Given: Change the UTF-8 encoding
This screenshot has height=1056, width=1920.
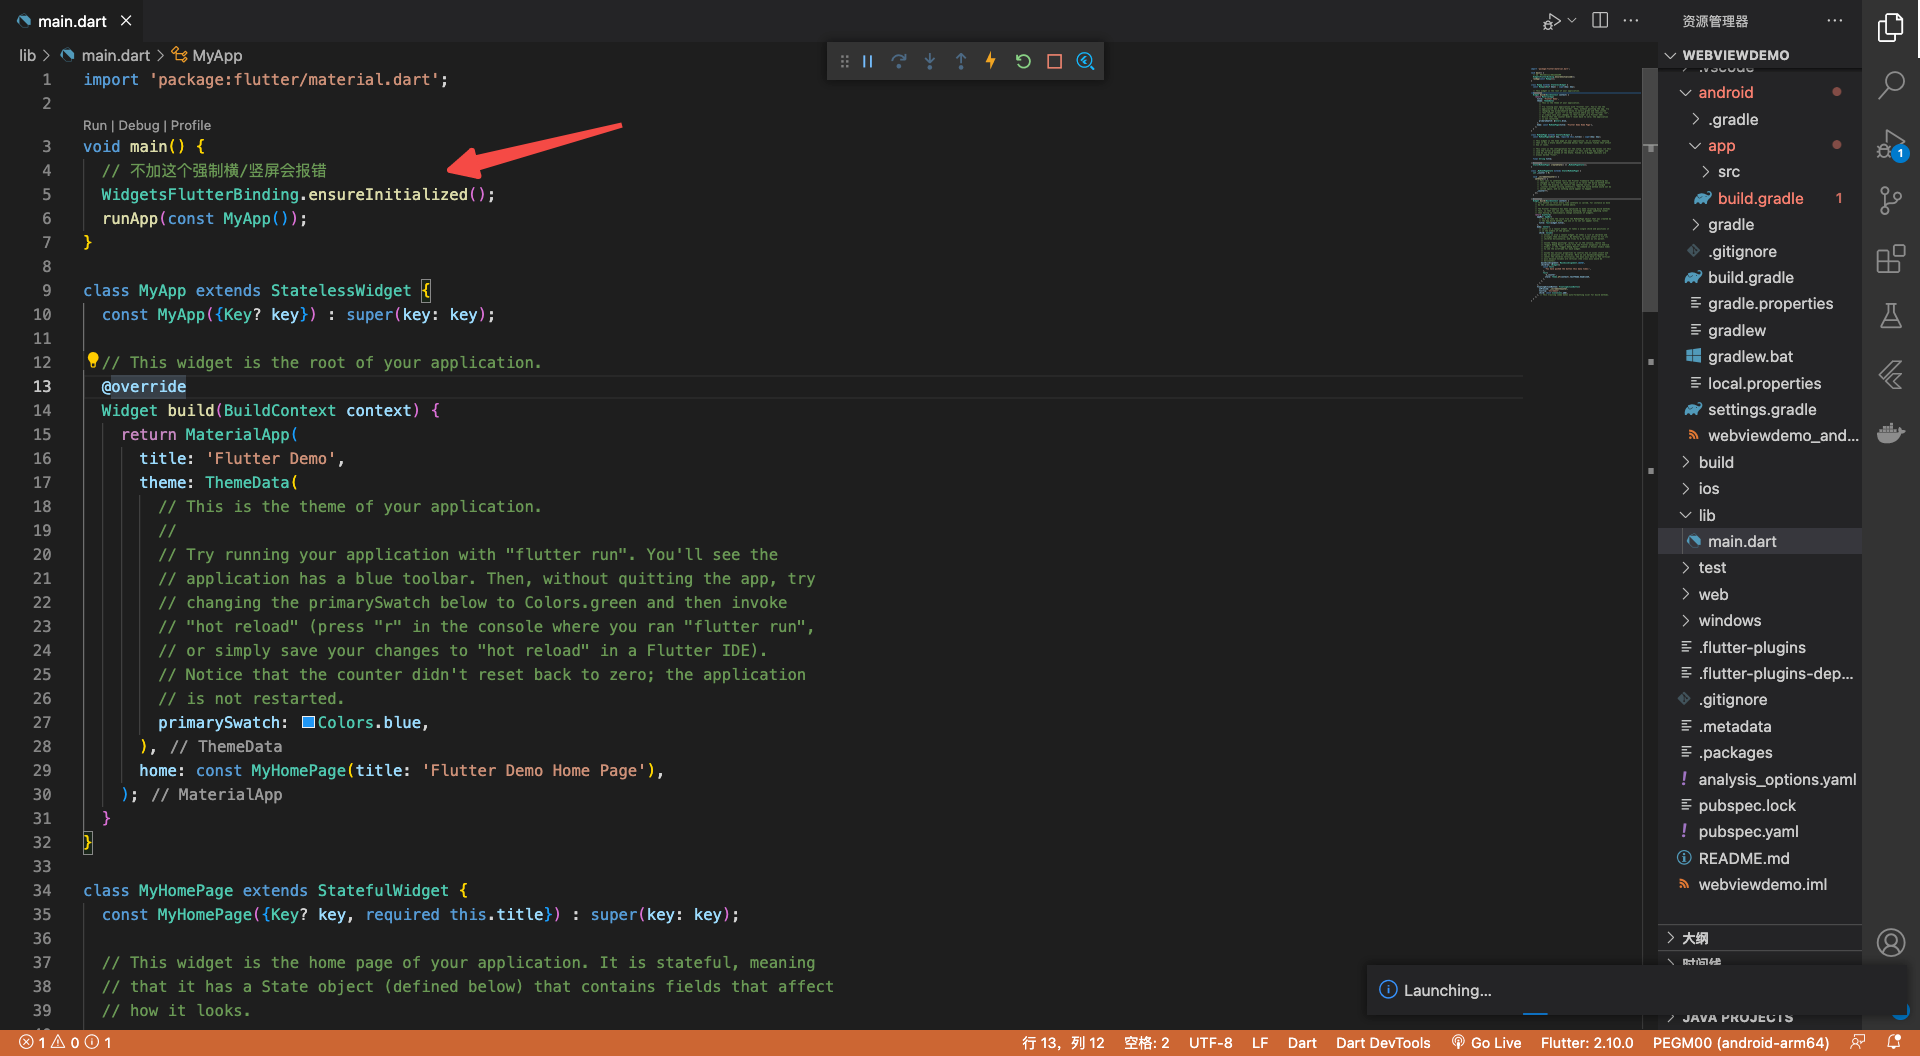Looking at the screenshot, I should click(x=1210, y=1042).
